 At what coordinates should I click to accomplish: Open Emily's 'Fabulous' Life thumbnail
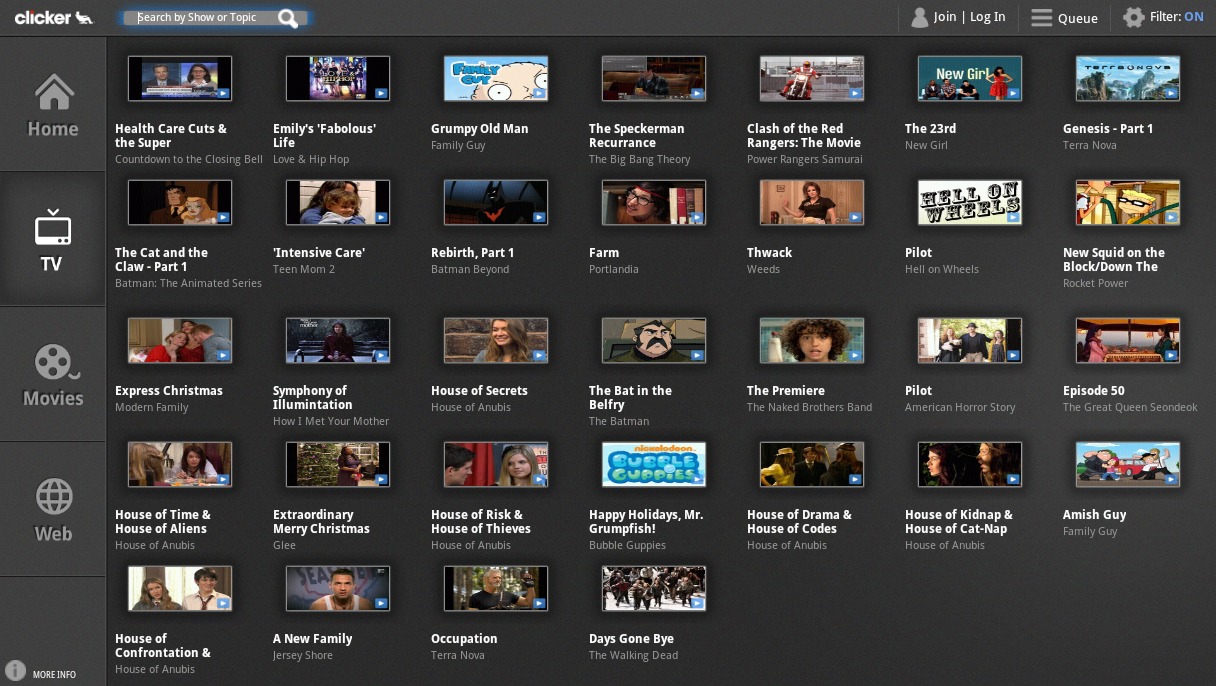[x=338, y=79]
